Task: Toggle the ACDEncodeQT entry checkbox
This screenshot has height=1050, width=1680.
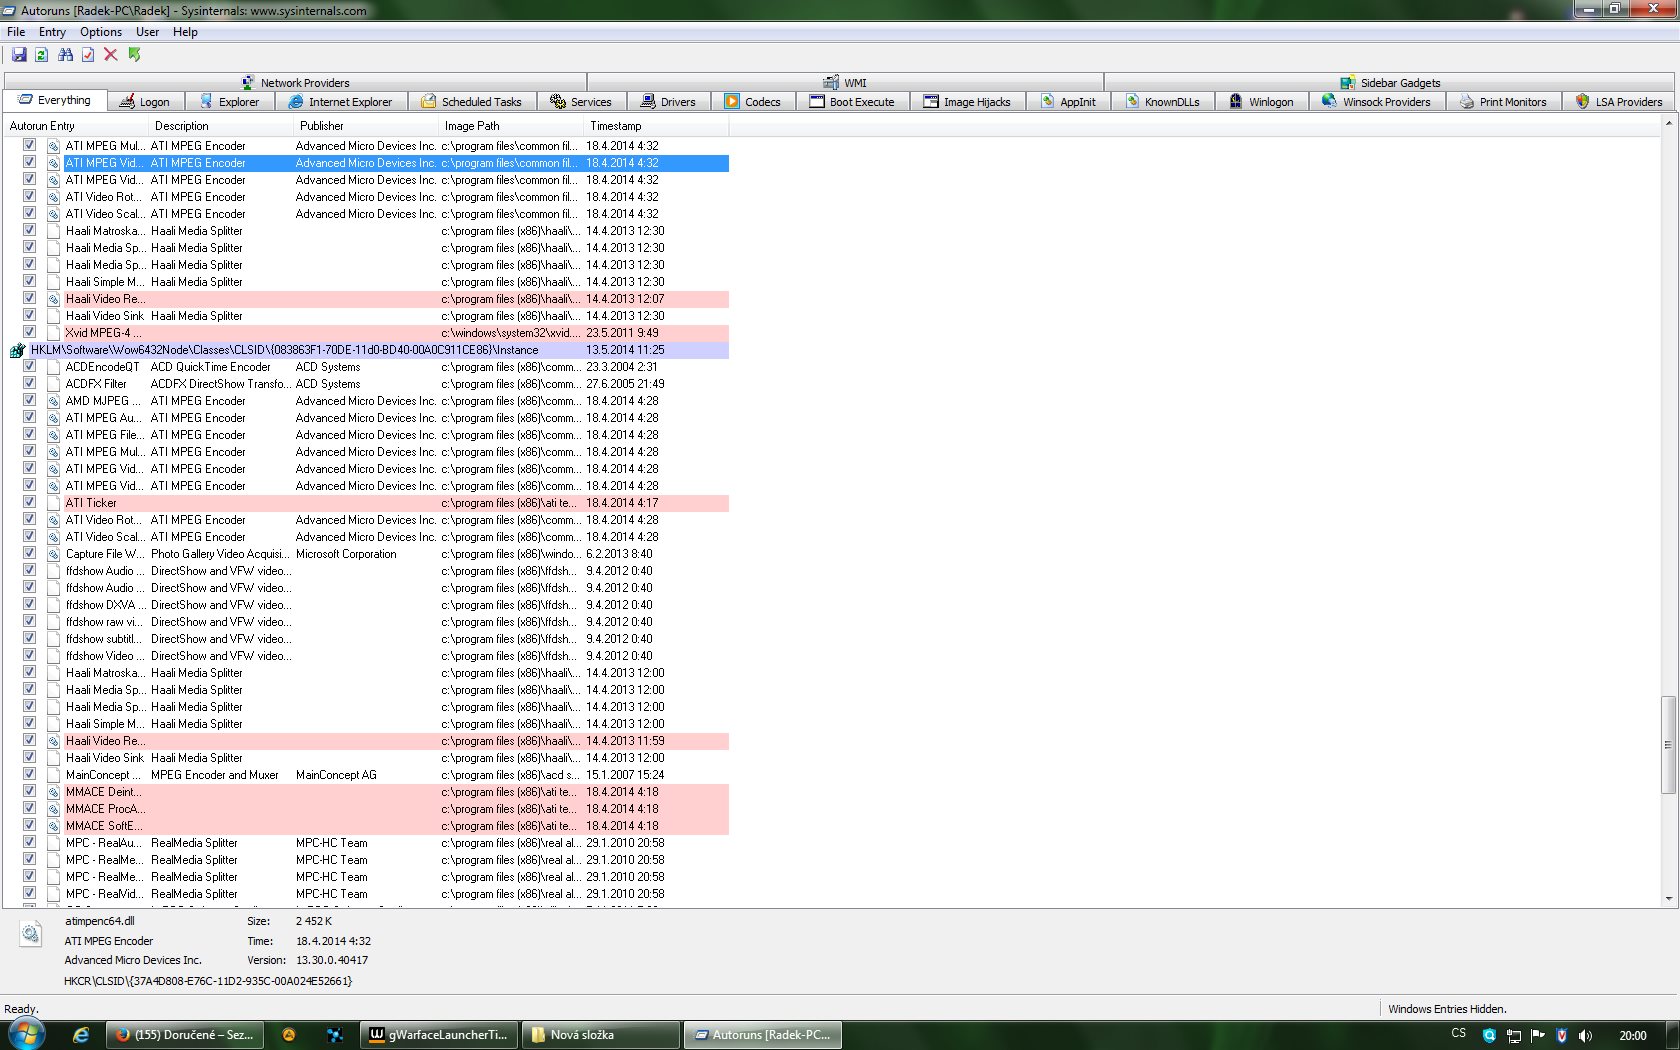Action: tap(30, 366)
